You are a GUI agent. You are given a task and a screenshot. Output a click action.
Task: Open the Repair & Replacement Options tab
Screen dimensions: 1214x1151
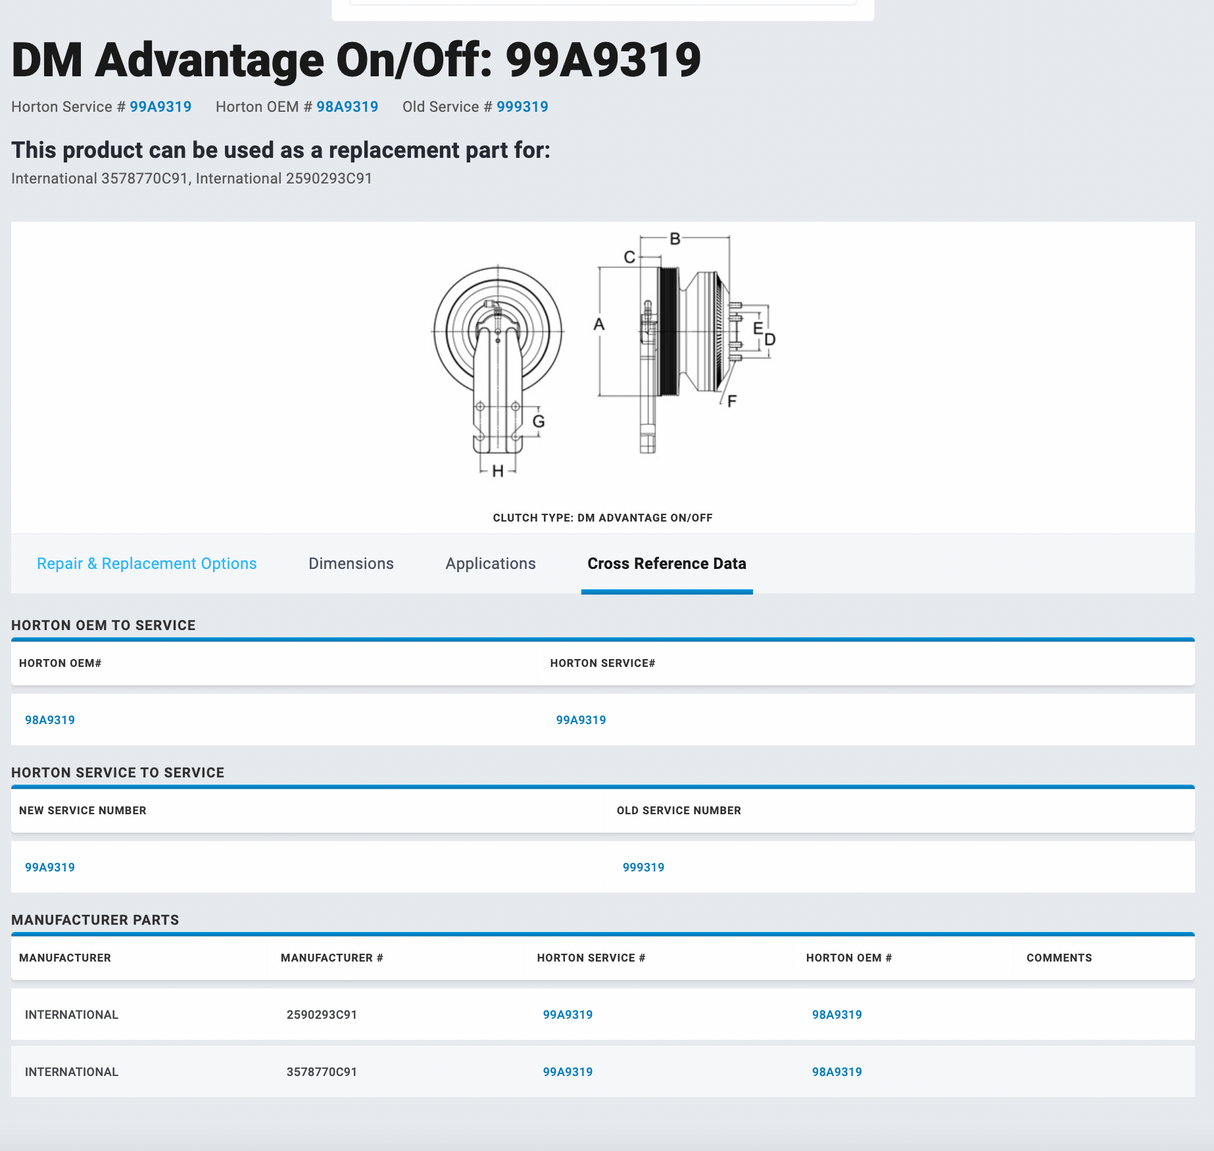pos(147,563)
